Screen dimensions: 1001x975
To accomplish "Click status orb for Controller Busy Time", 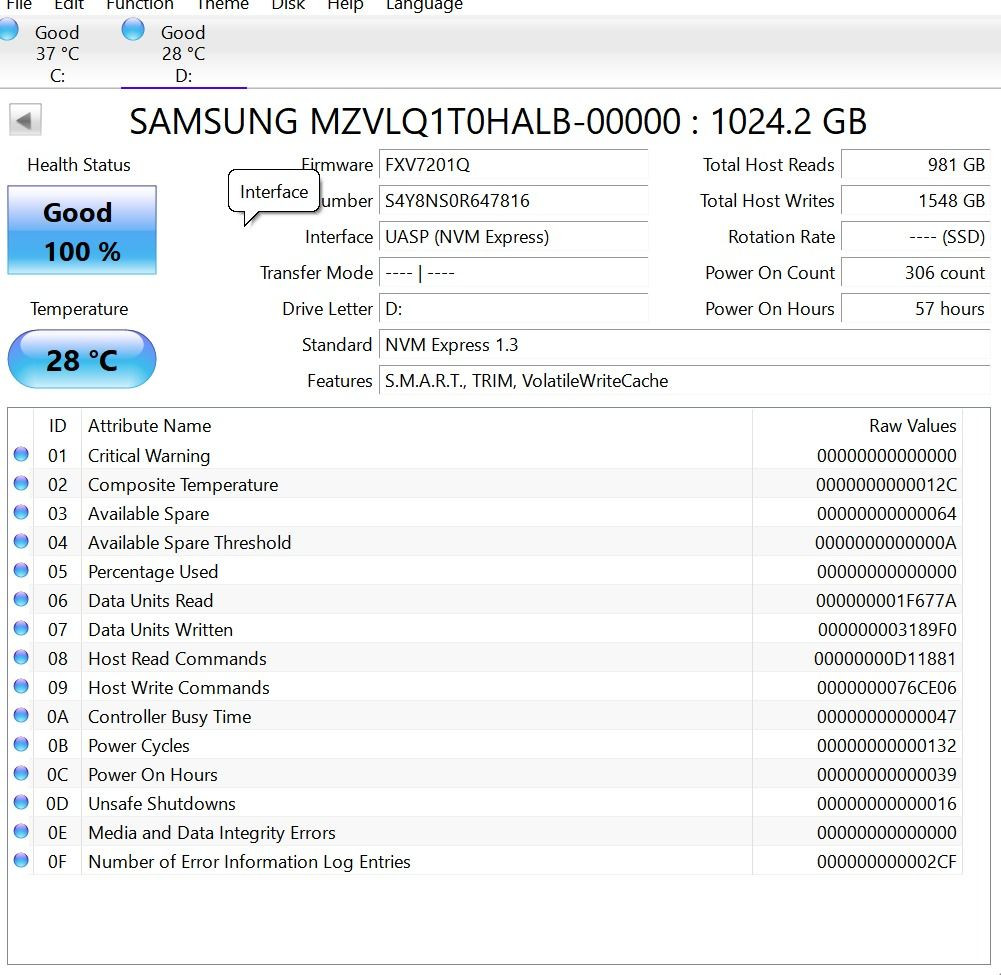I will 21,715.
